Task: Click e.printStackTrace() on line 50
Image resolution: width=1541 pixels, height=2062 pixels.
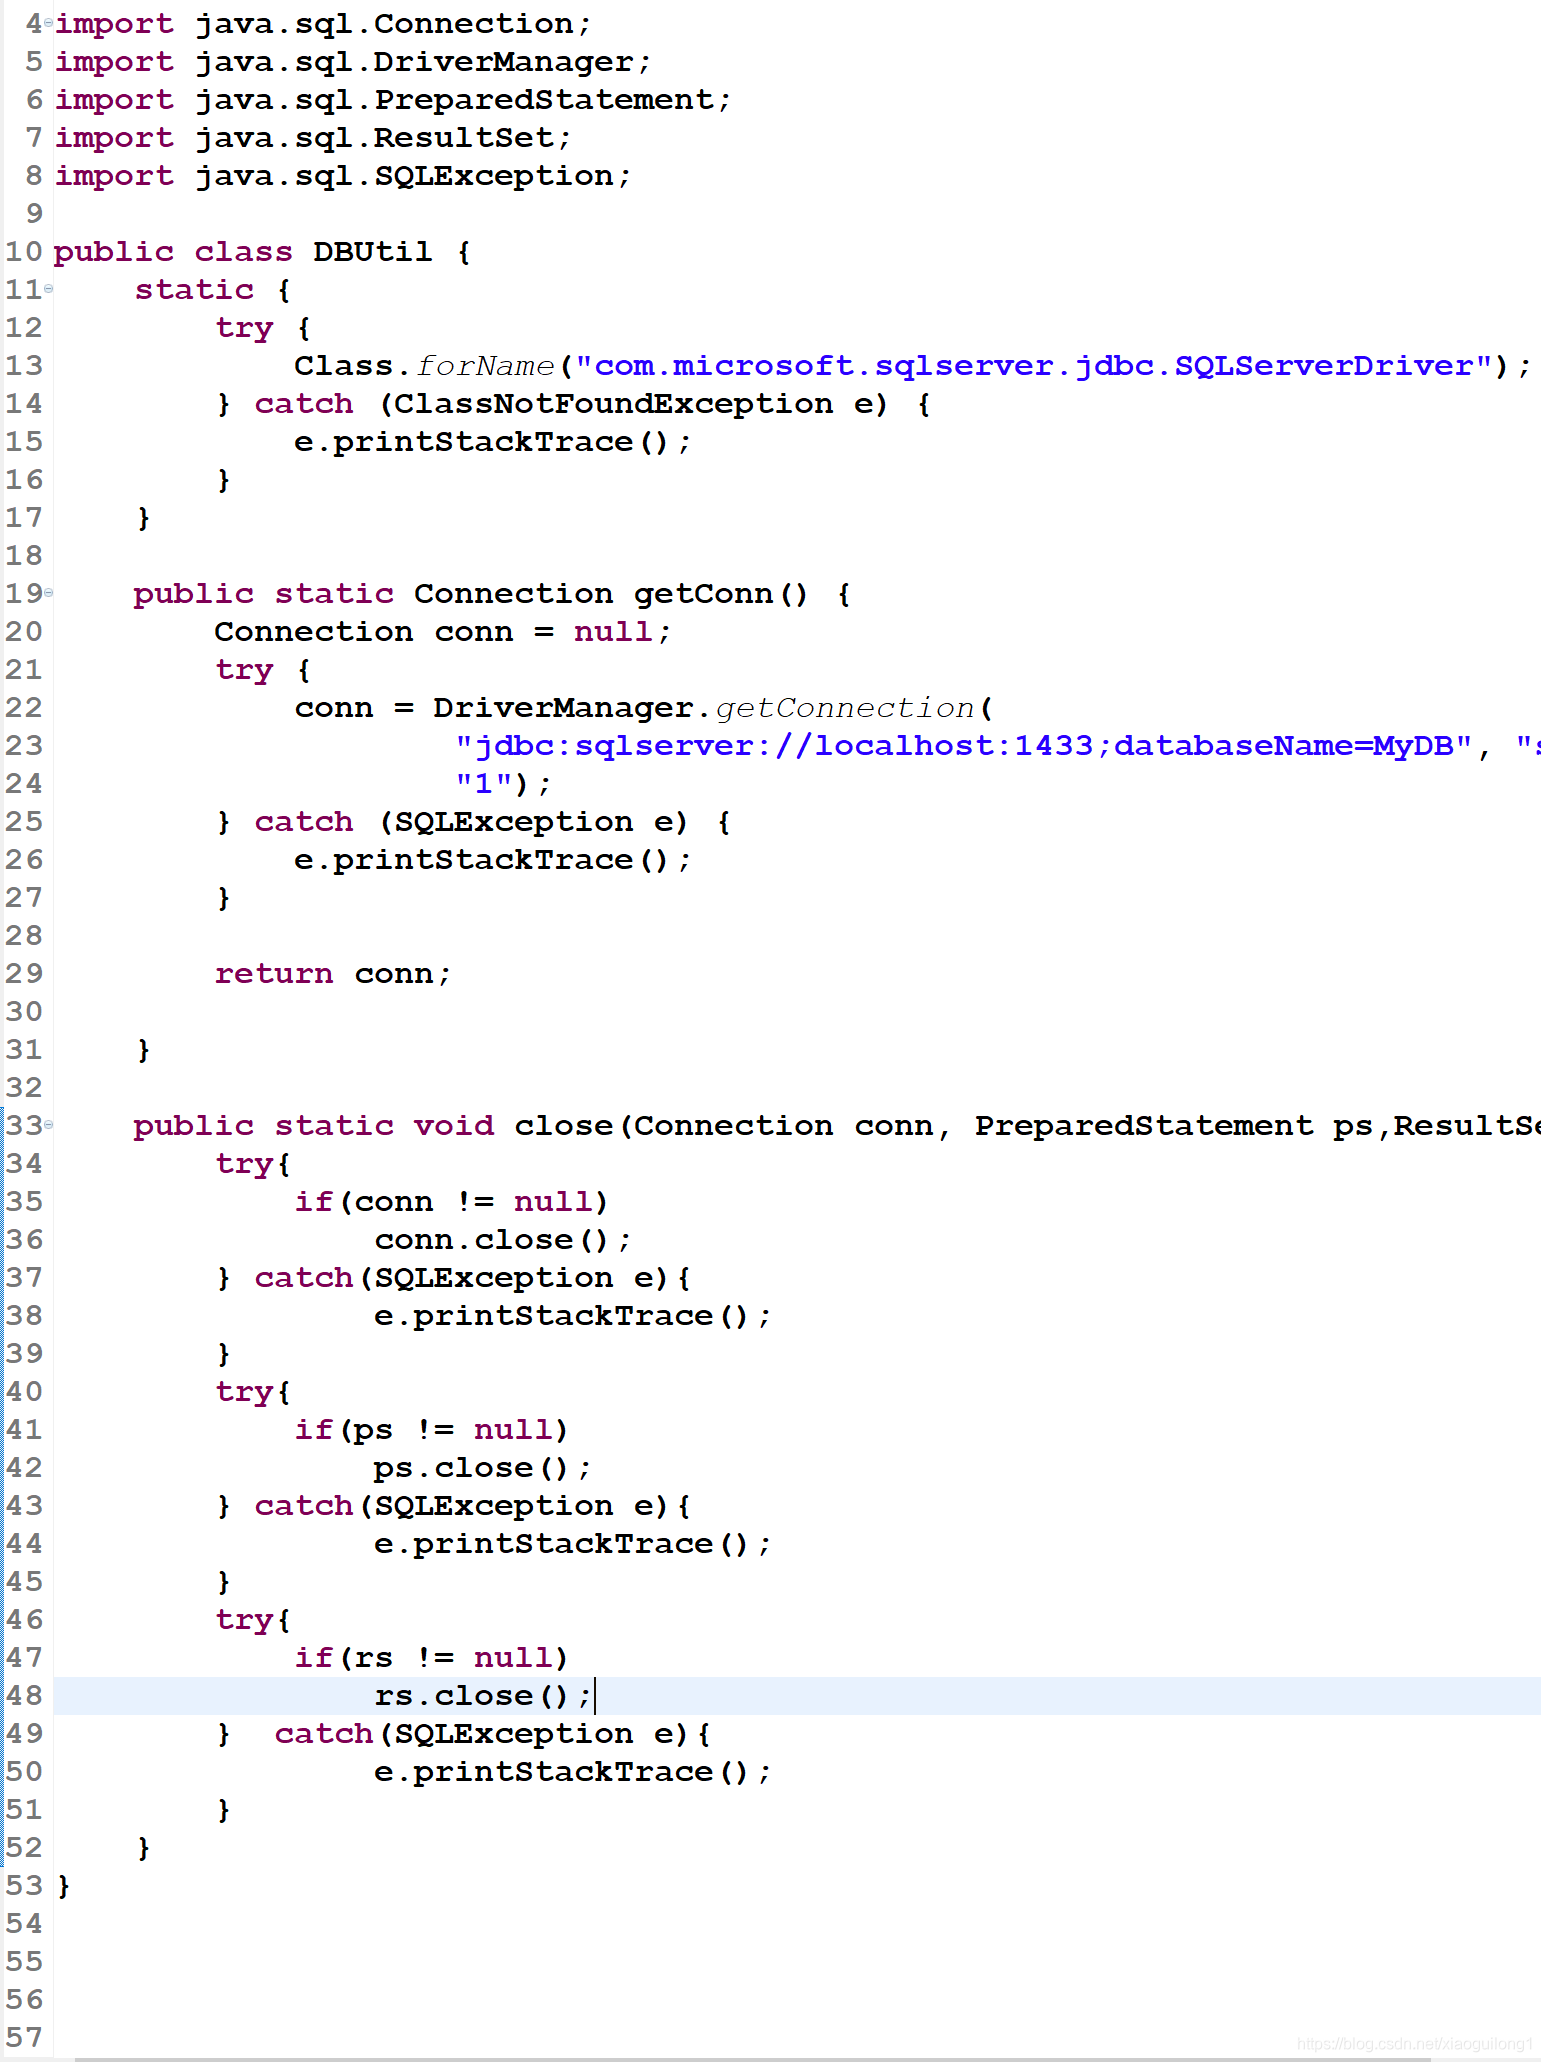Action: coord(572,1772)
